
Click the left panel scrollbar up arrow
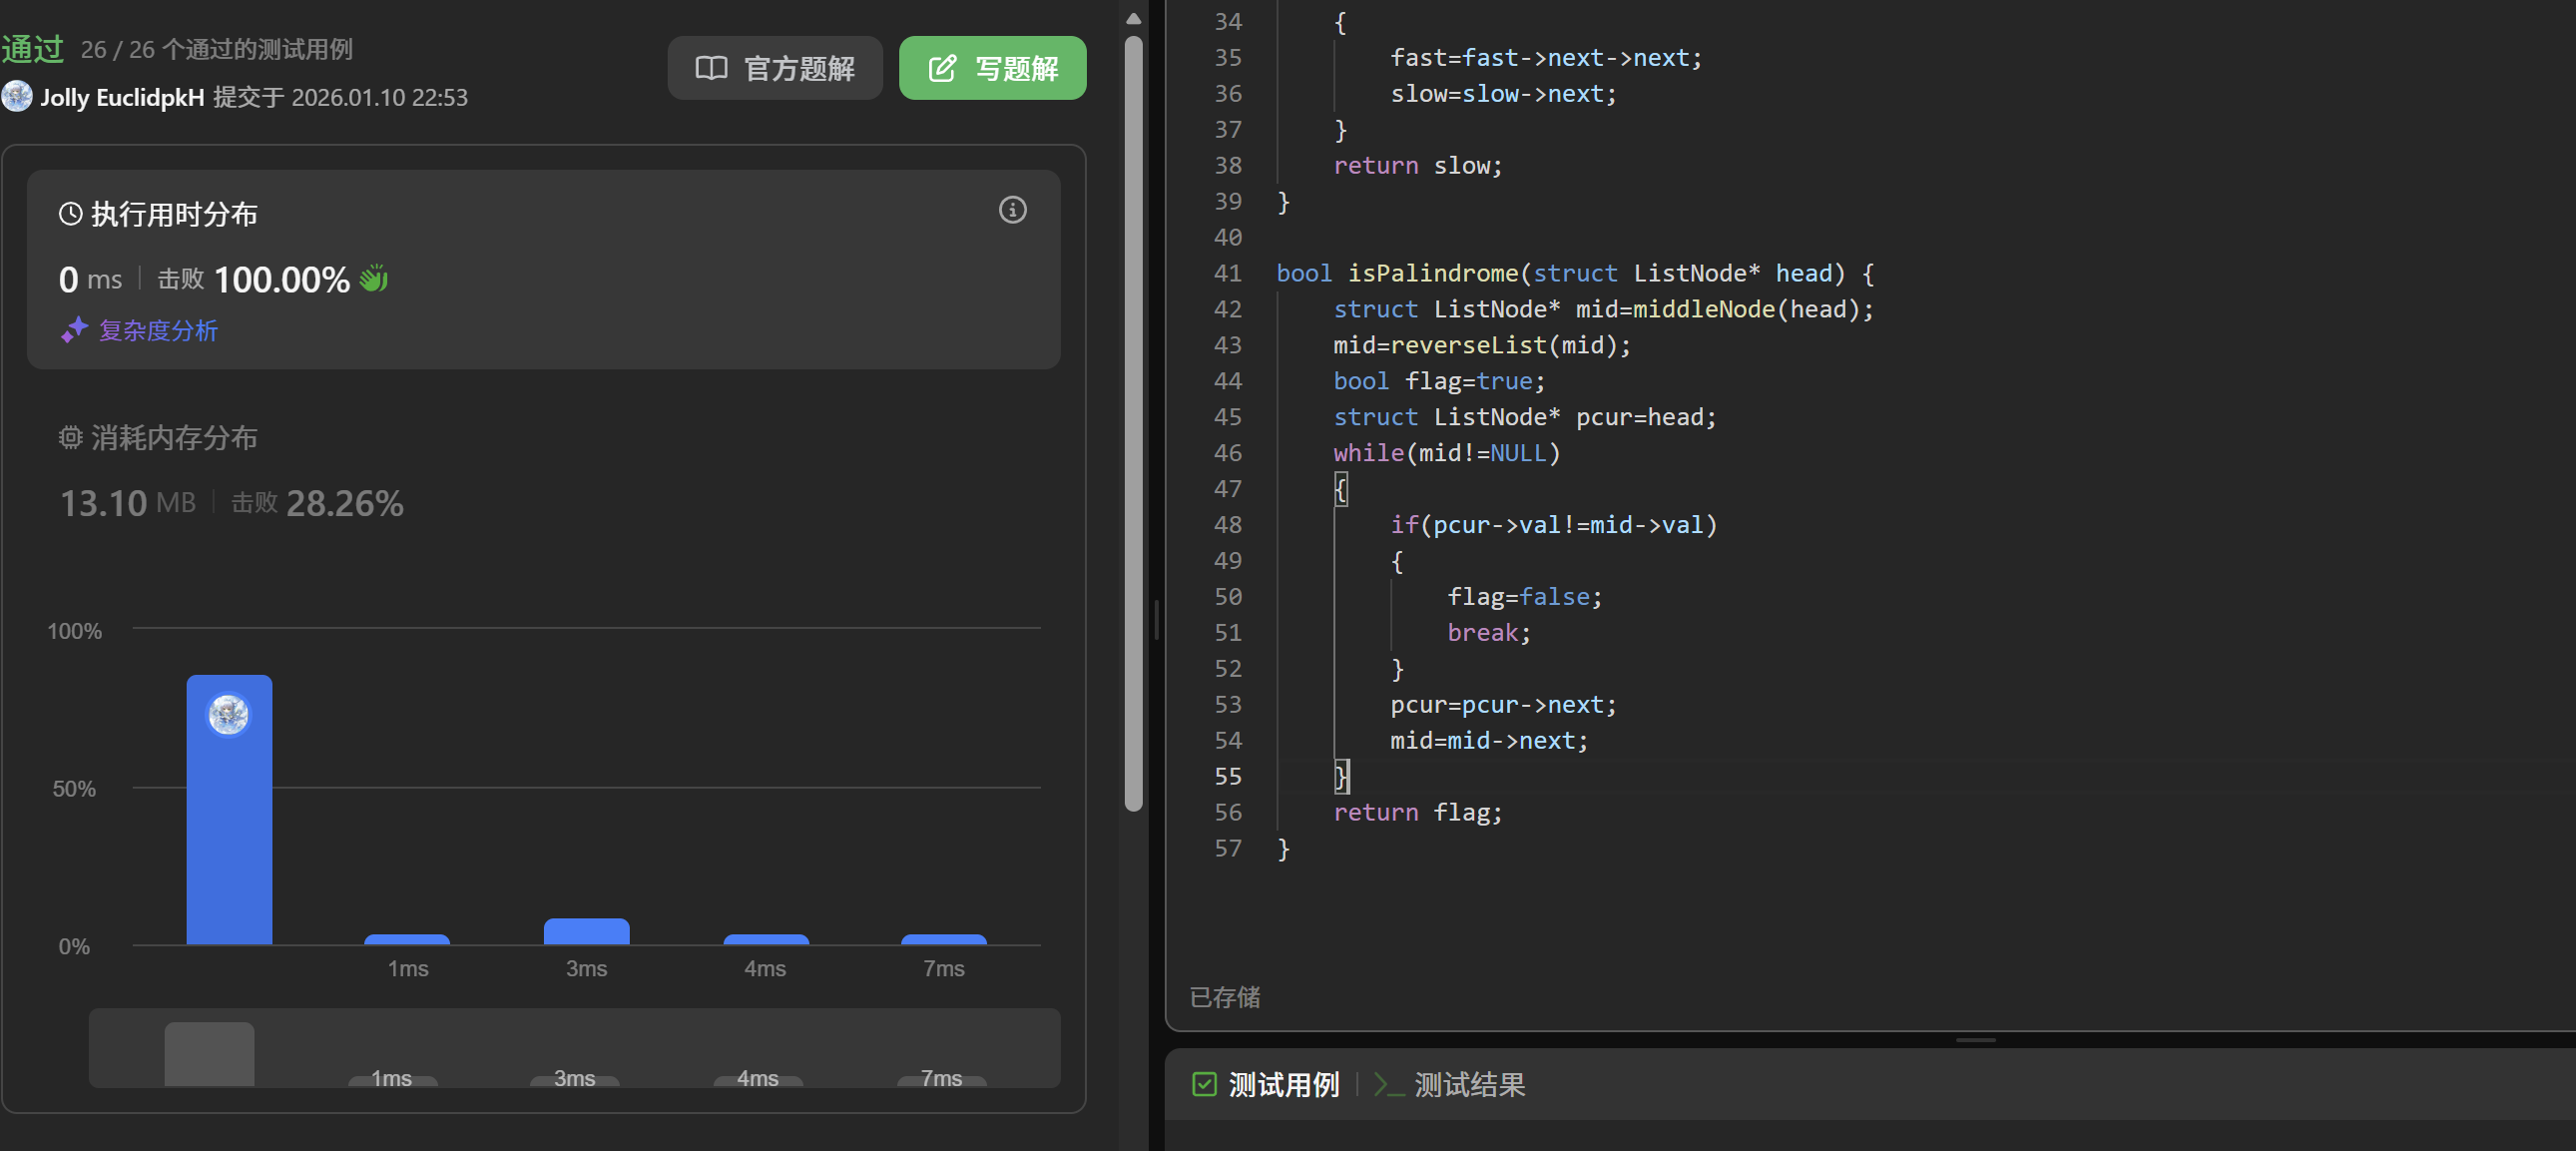tap(1133, 18)
